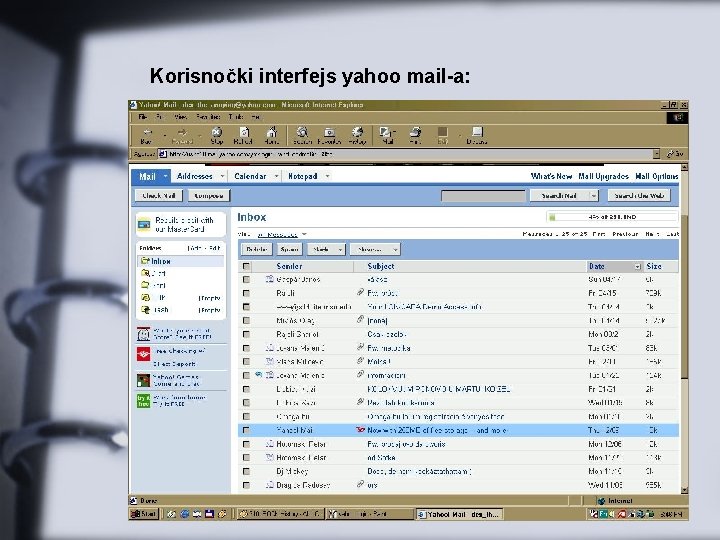Check the box for Gaspar Janos message
The height and width of the screenshot is (540, 720).
click(247, 279)
